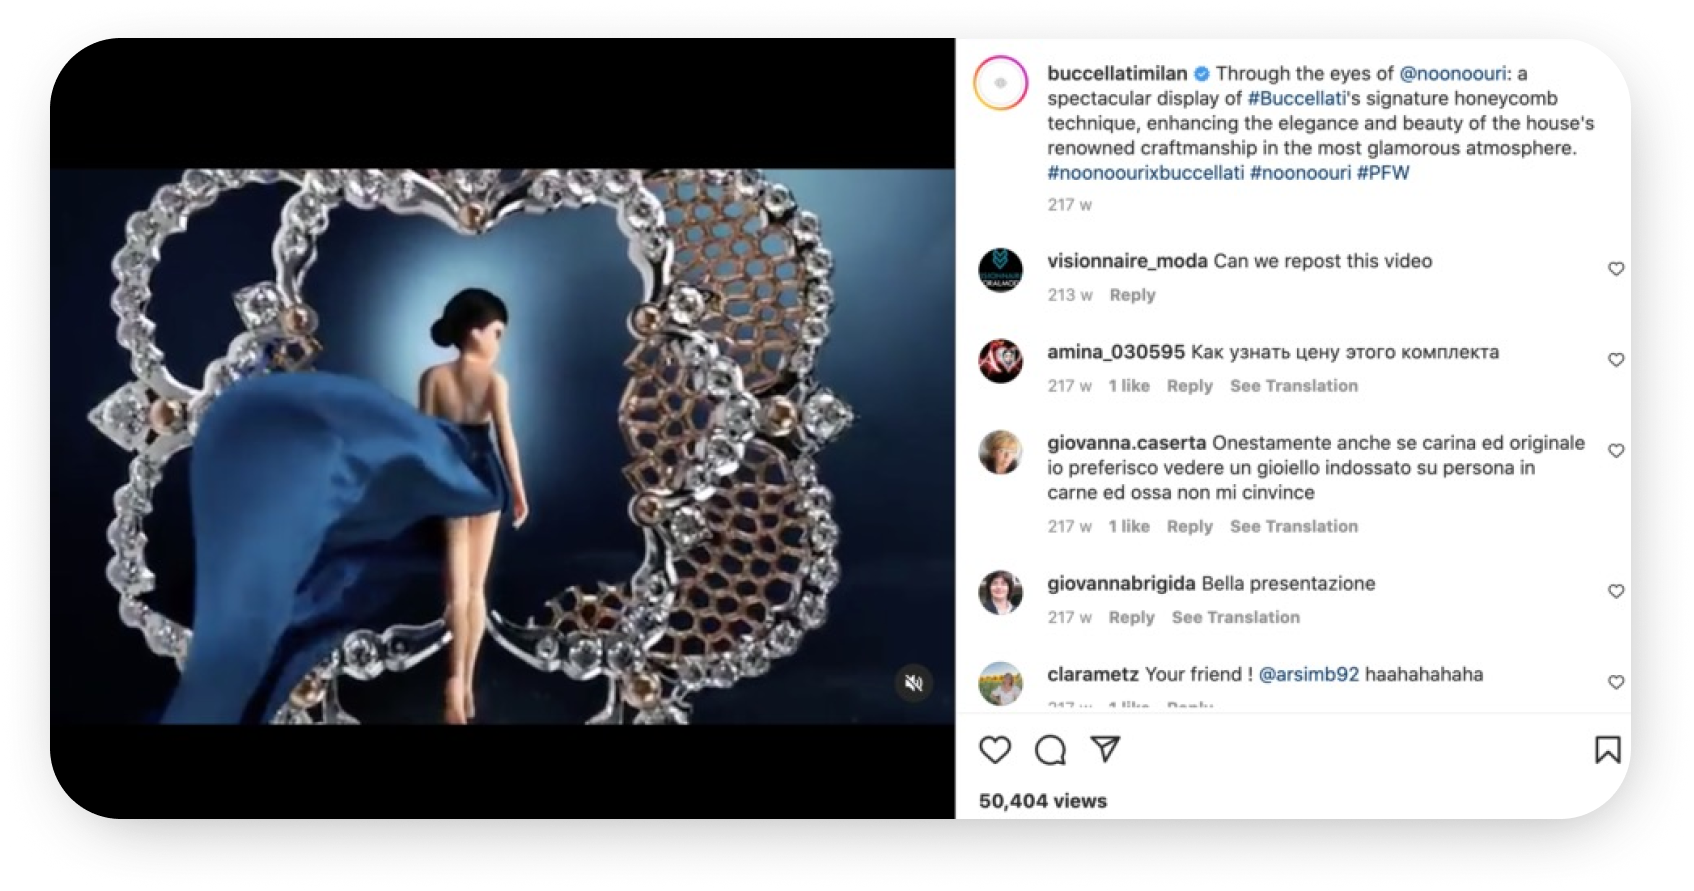The image size is (1694, 891).
Task: Like amina_030595's comment heart
Action: (1615, 360)
